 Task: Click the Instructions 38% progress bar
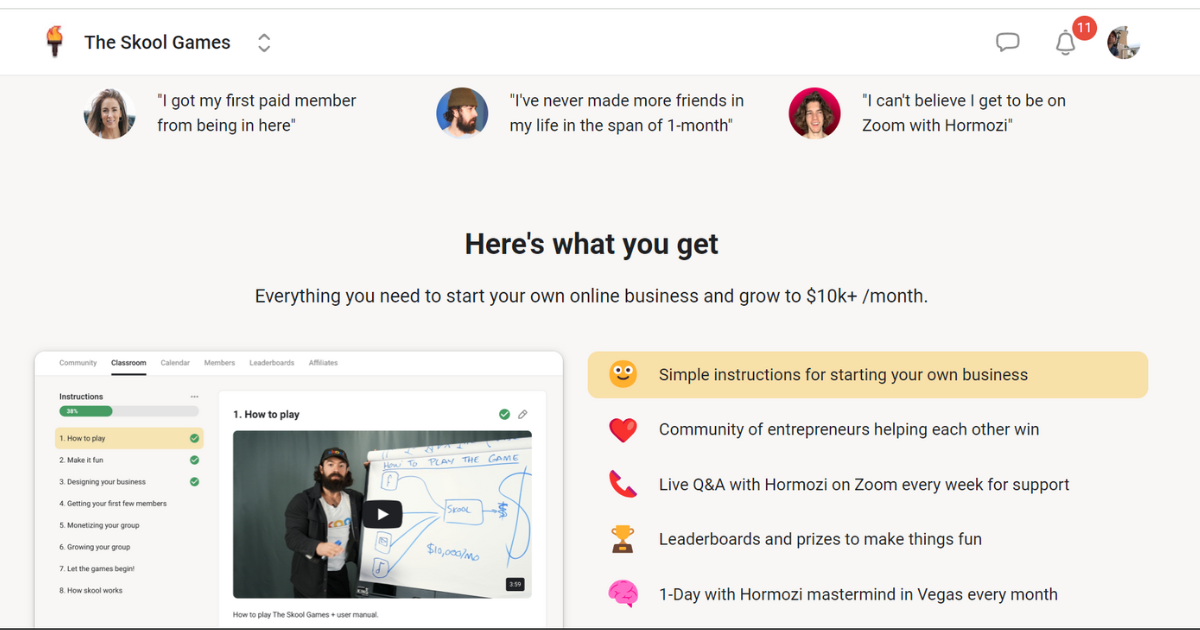tap(129, 411)
